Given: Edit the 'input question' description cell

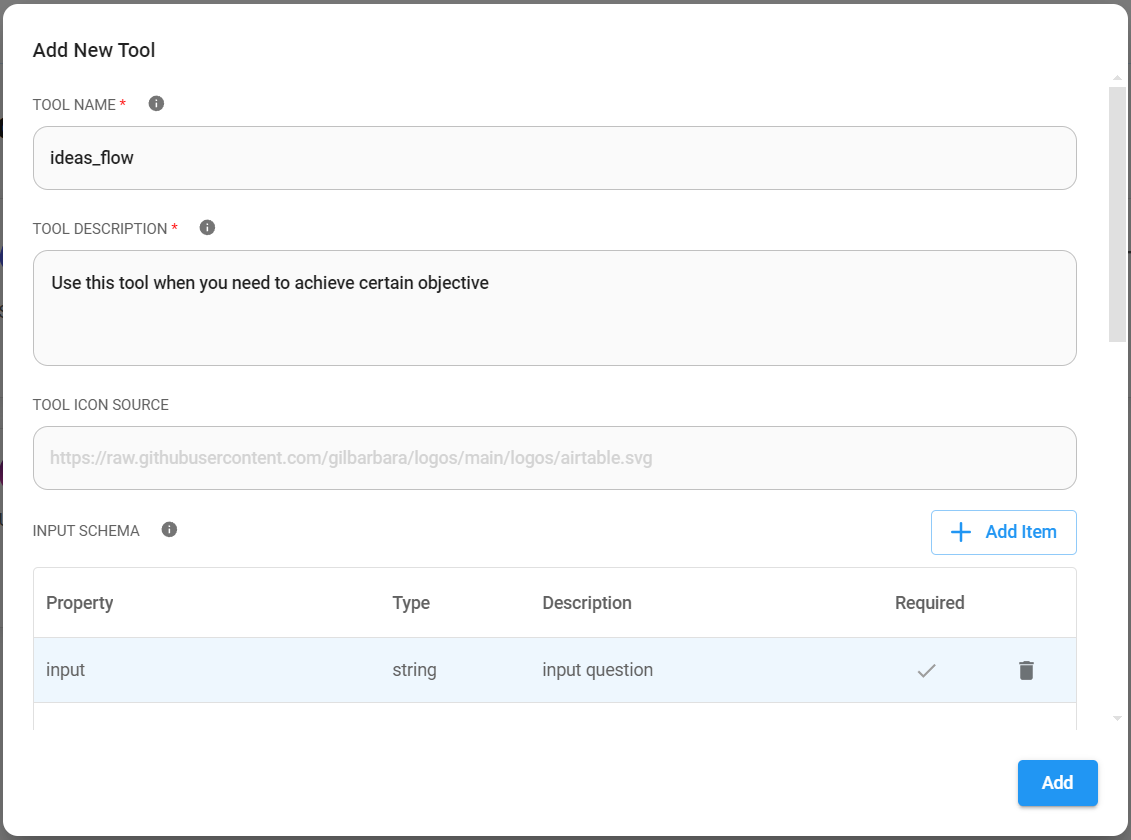Looking at the screenshot, I should click(x=597, y=670).
